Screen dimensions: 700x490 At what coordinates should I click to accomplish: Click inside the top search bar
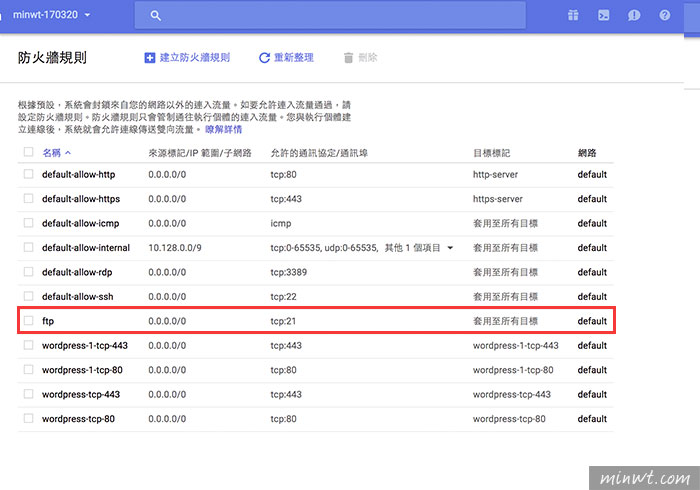point(330,16)
